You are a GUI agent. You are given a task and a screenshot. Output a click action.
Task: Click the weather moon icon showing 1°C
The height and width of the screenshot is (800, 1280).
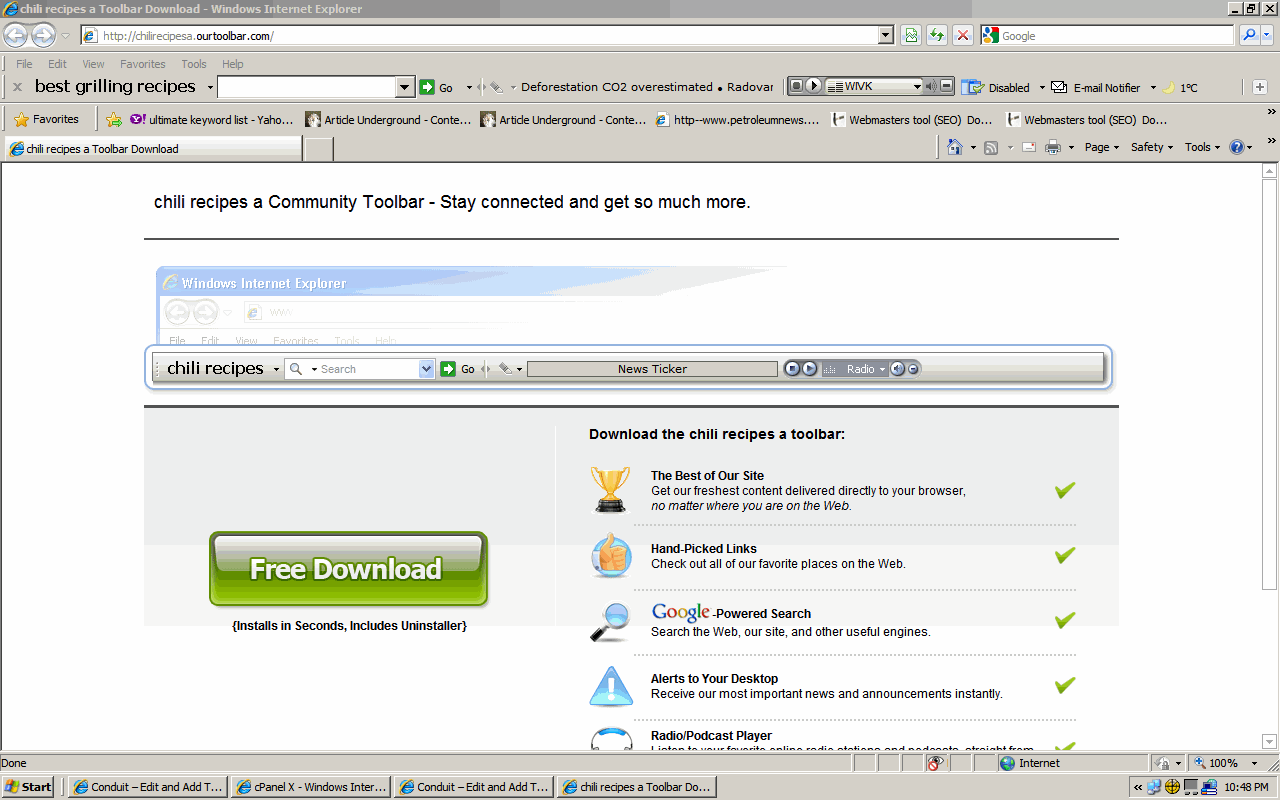click(1169, 87)
